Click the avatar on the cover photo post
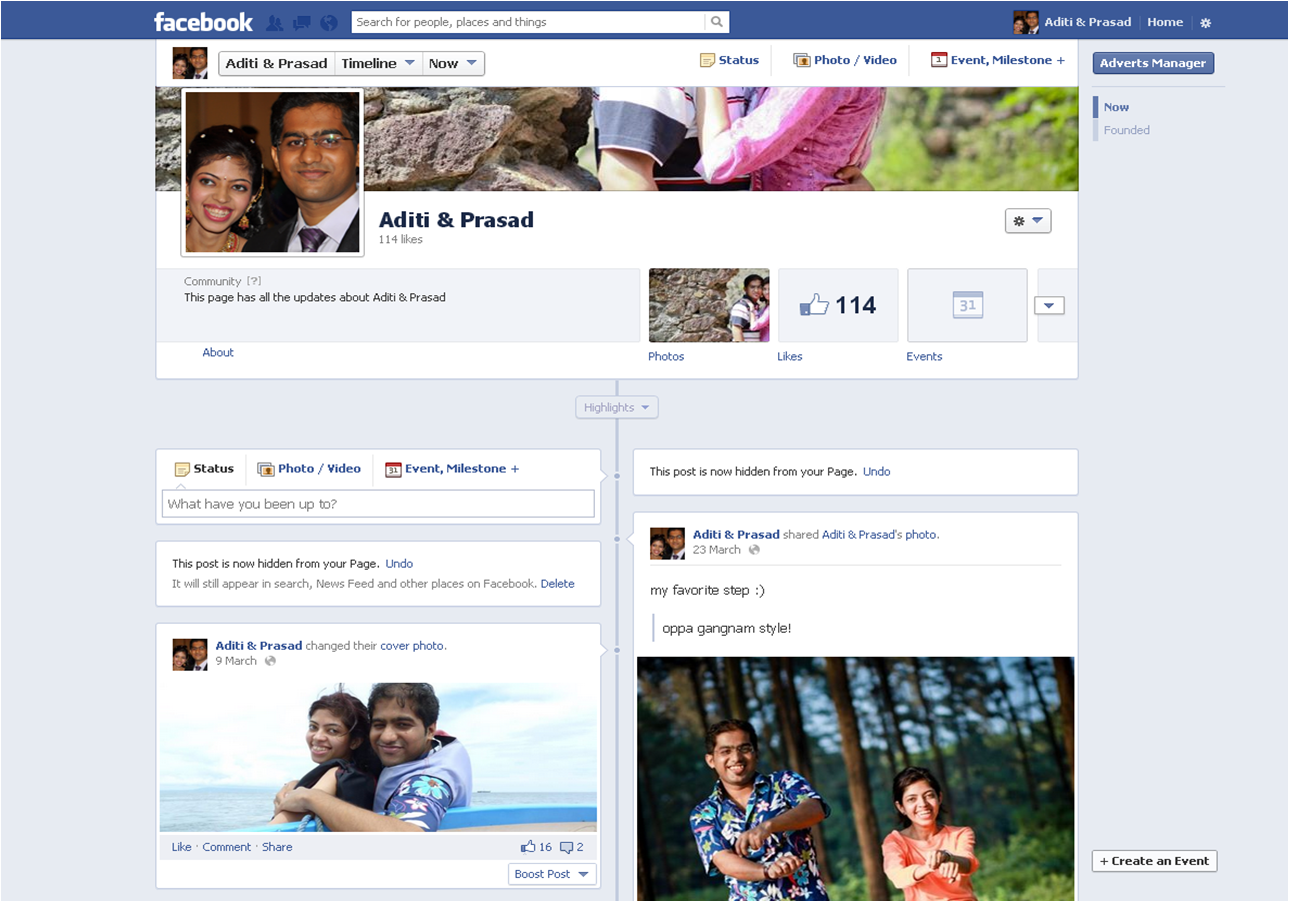Screen dimensions: 1289x902 pos(190,654)
